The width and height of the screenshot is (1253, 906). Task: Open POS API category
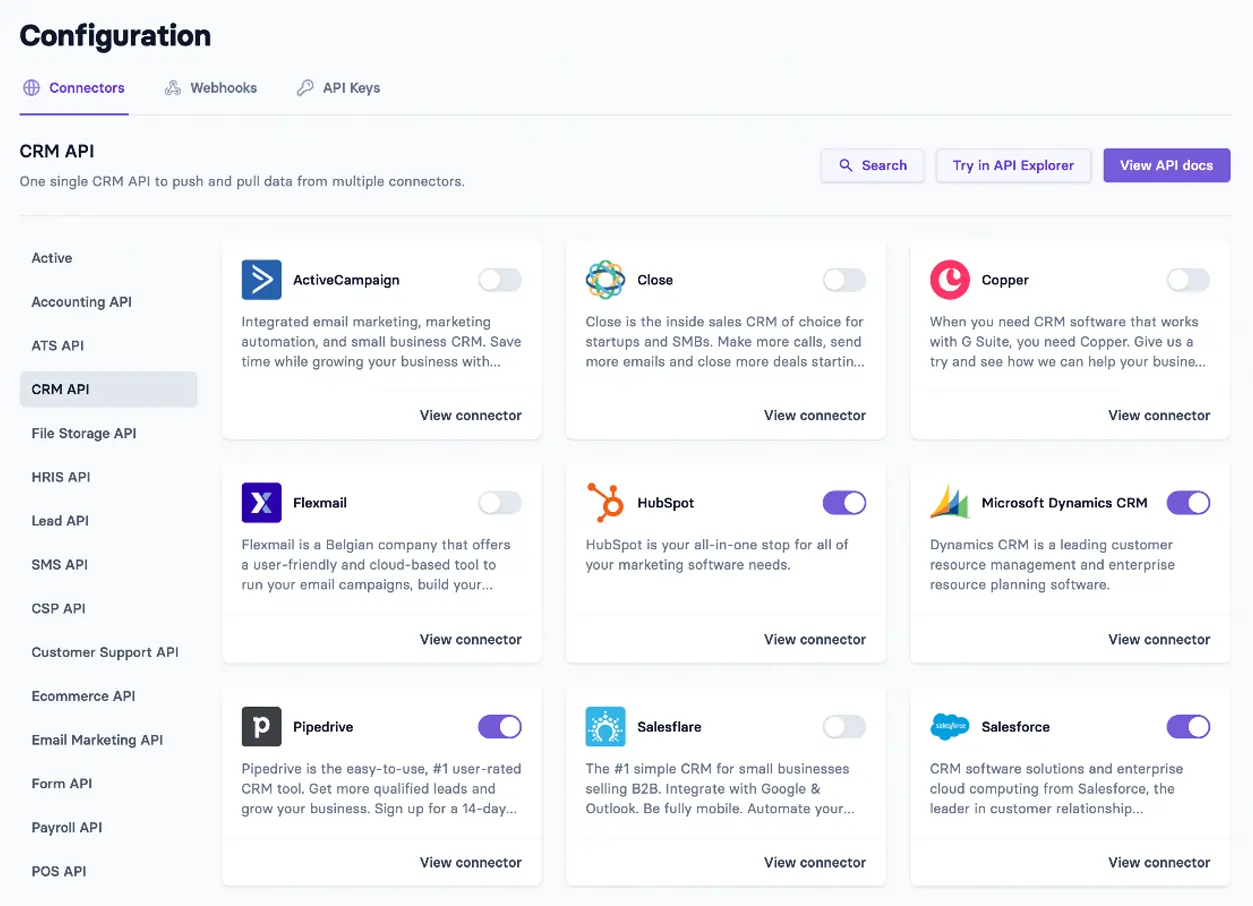(x=108, y=871)
